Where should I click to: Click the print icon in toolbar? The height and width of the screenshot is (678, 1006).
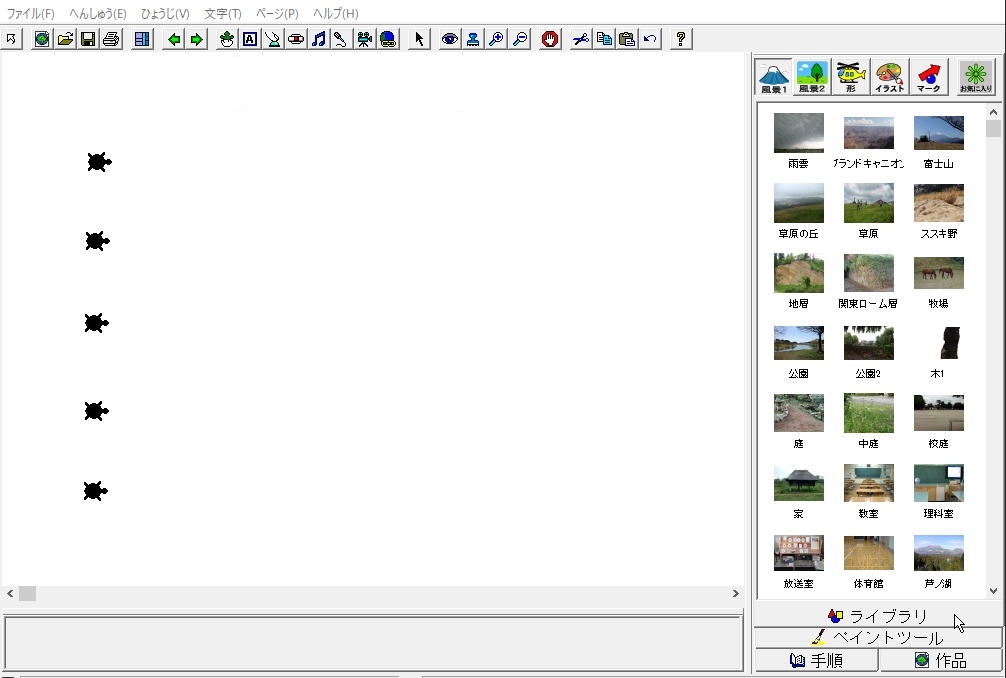(x=110, y=39)
